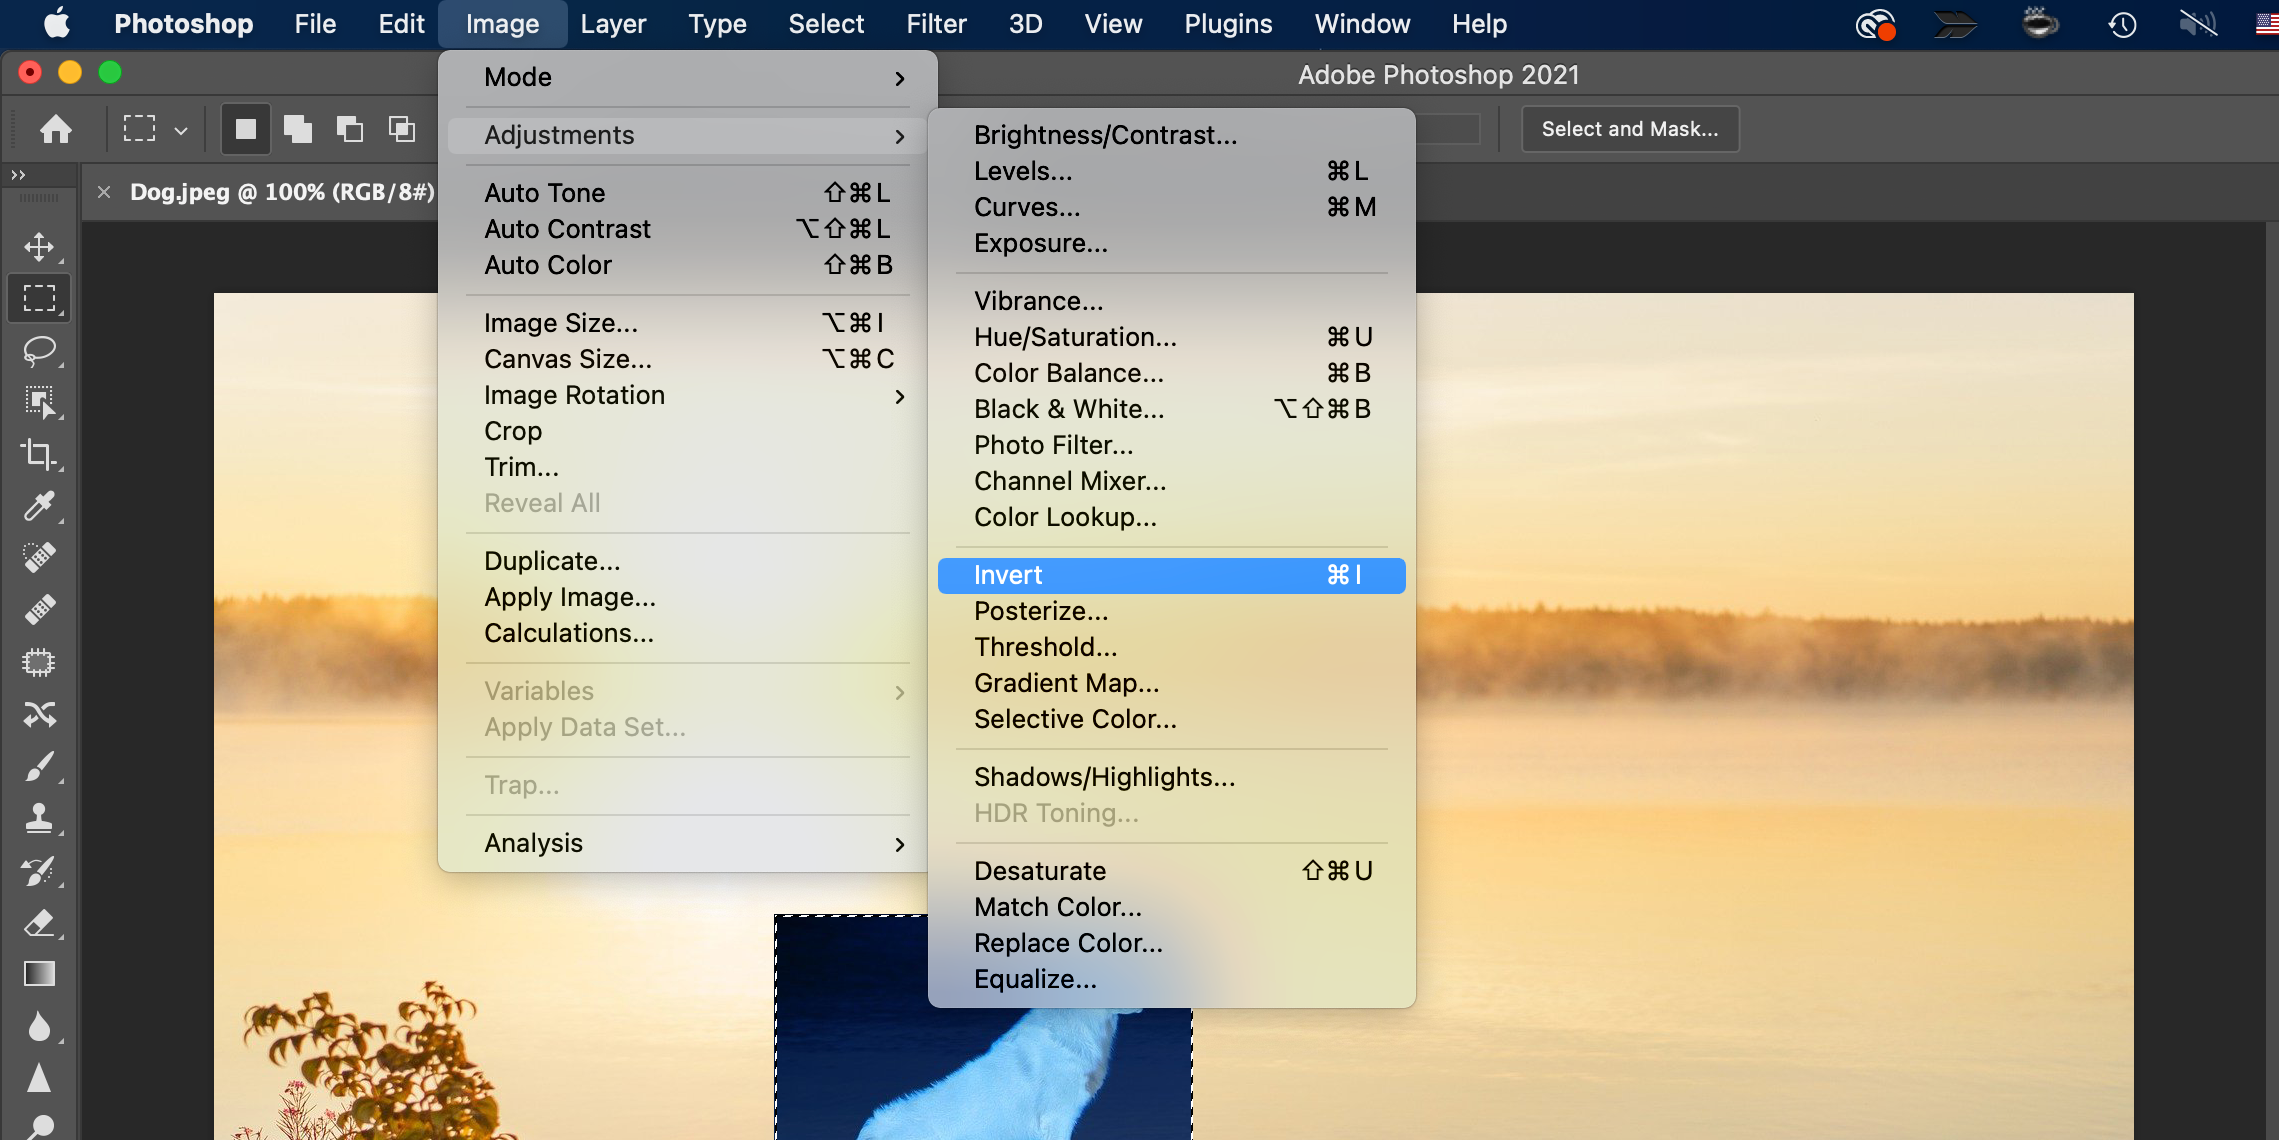Select the Clone Stamp tool

(x=40, y=818)
